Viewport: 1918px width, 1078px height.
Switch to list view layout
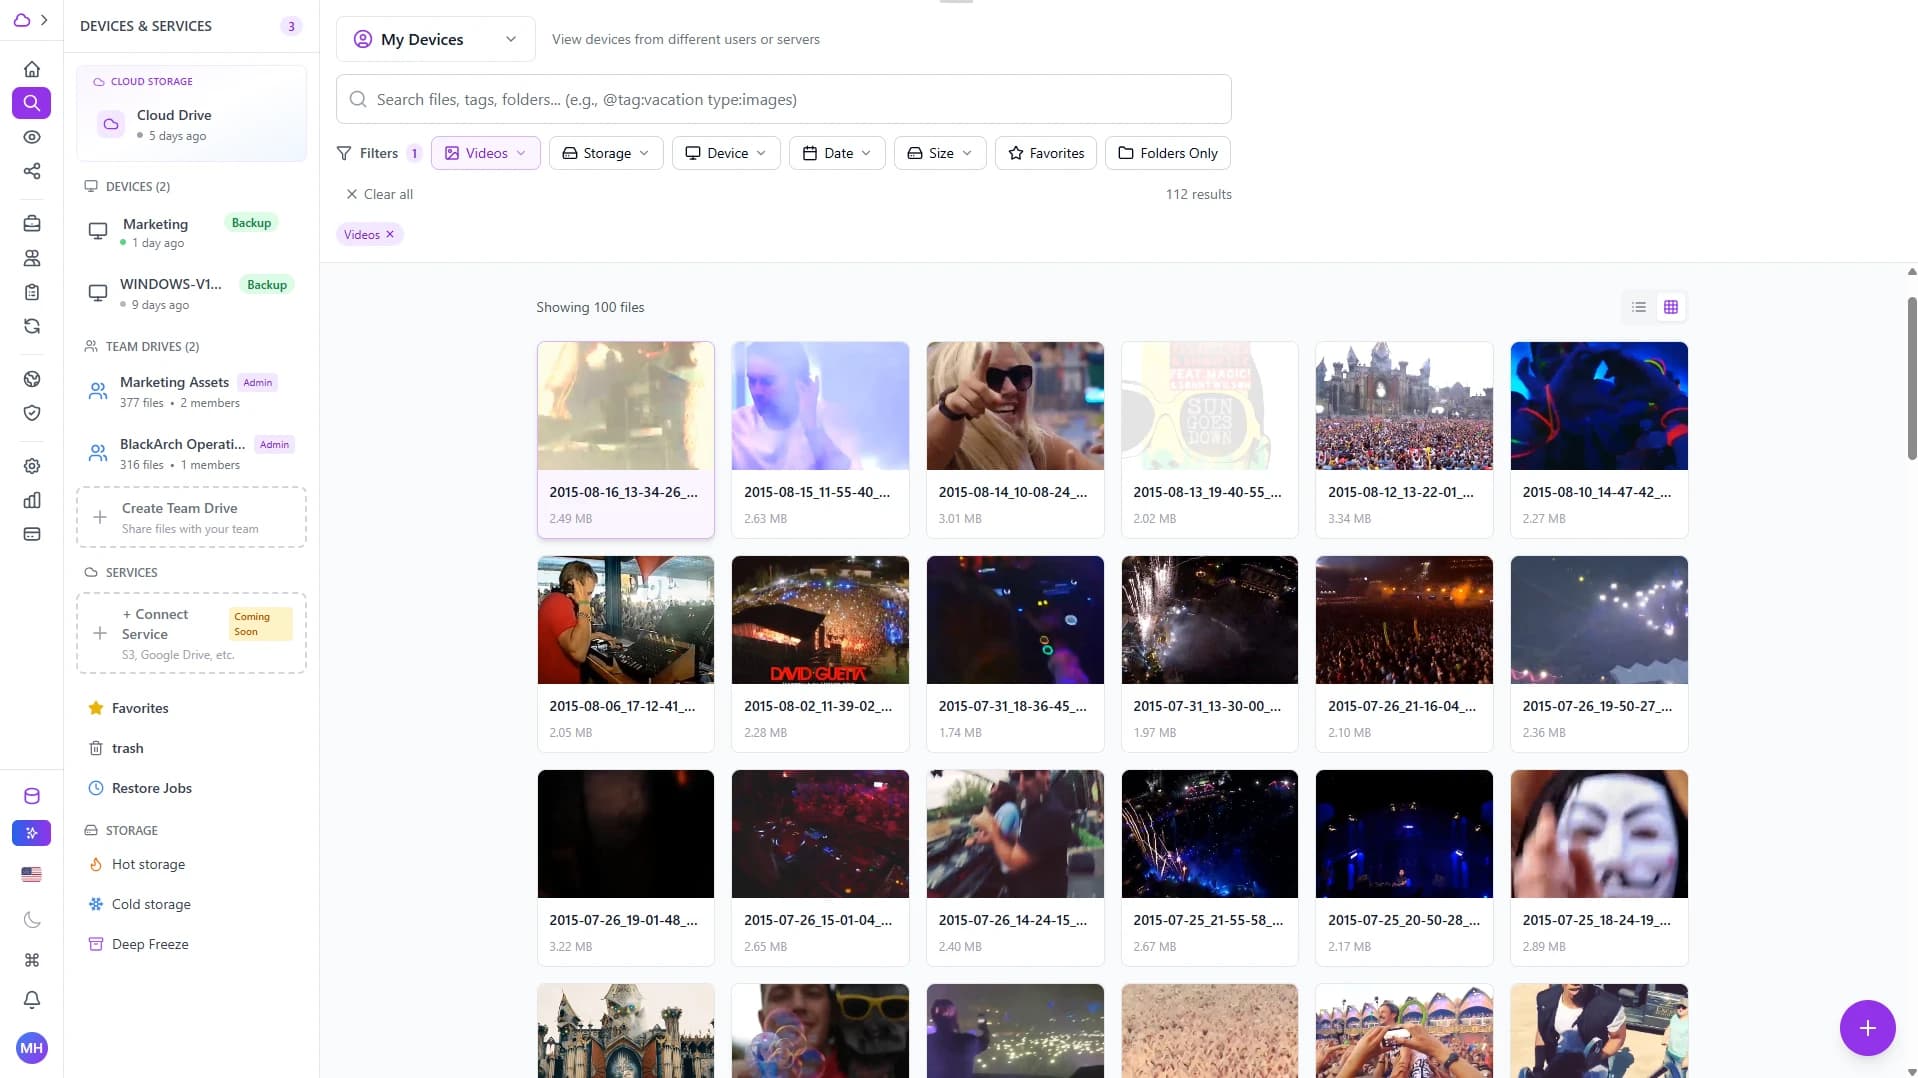[1637, 307]
